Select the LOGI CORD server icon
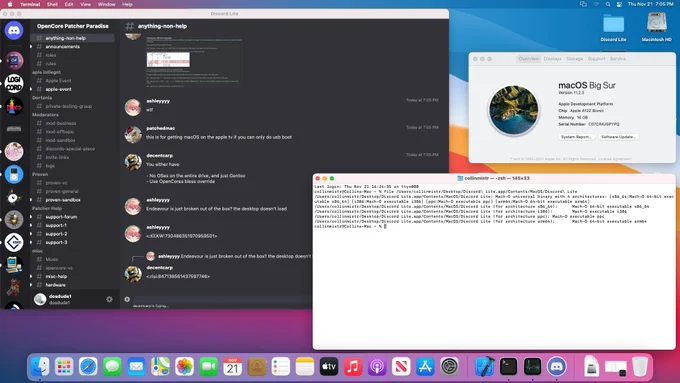 14,83
